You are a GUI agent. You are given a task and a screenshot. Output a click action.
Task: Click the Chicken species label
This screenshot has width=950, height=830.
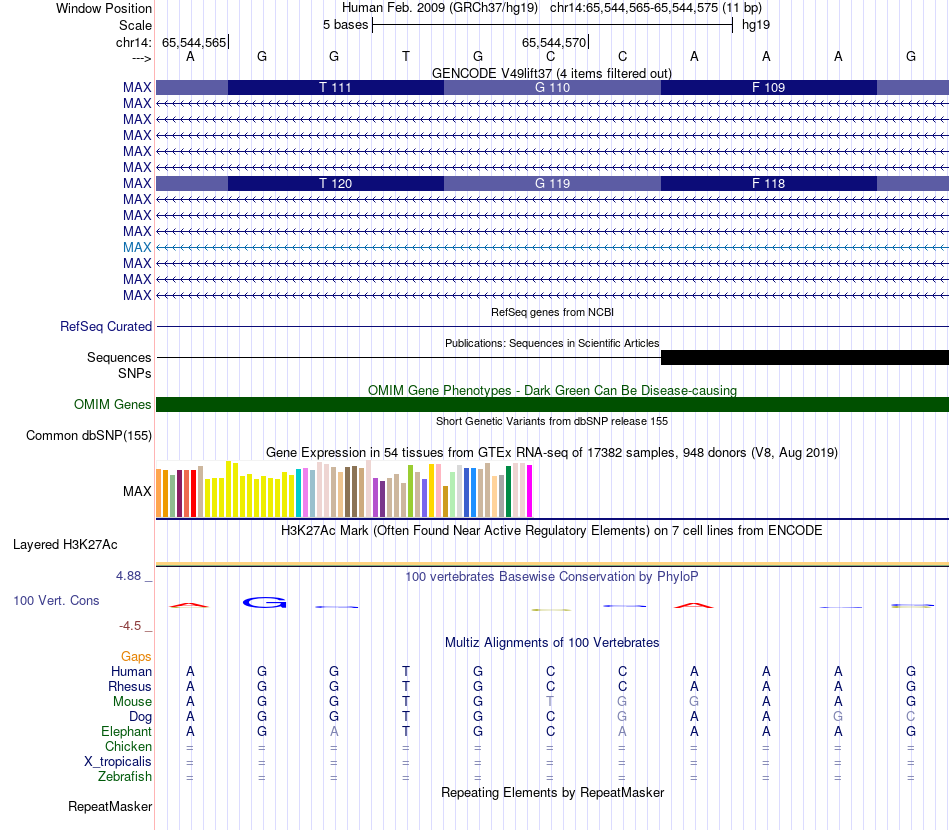[128, 746]
